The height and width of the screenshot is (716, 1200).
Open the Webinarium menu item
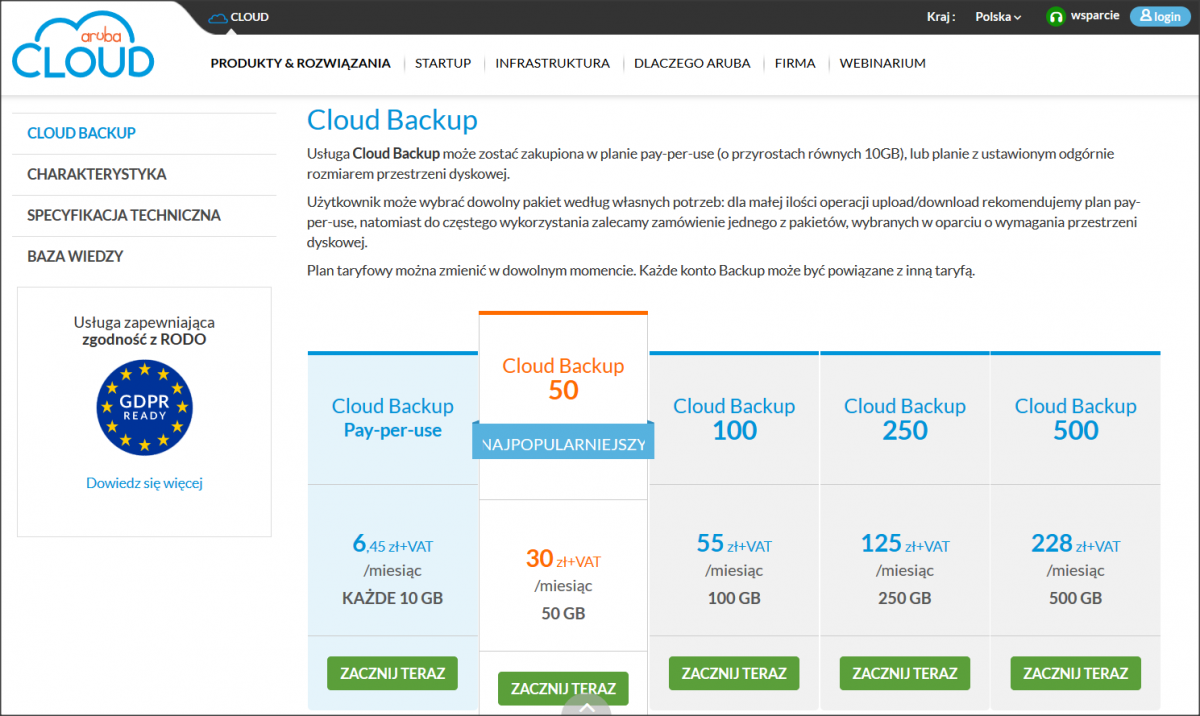click(x=882, y=63)
